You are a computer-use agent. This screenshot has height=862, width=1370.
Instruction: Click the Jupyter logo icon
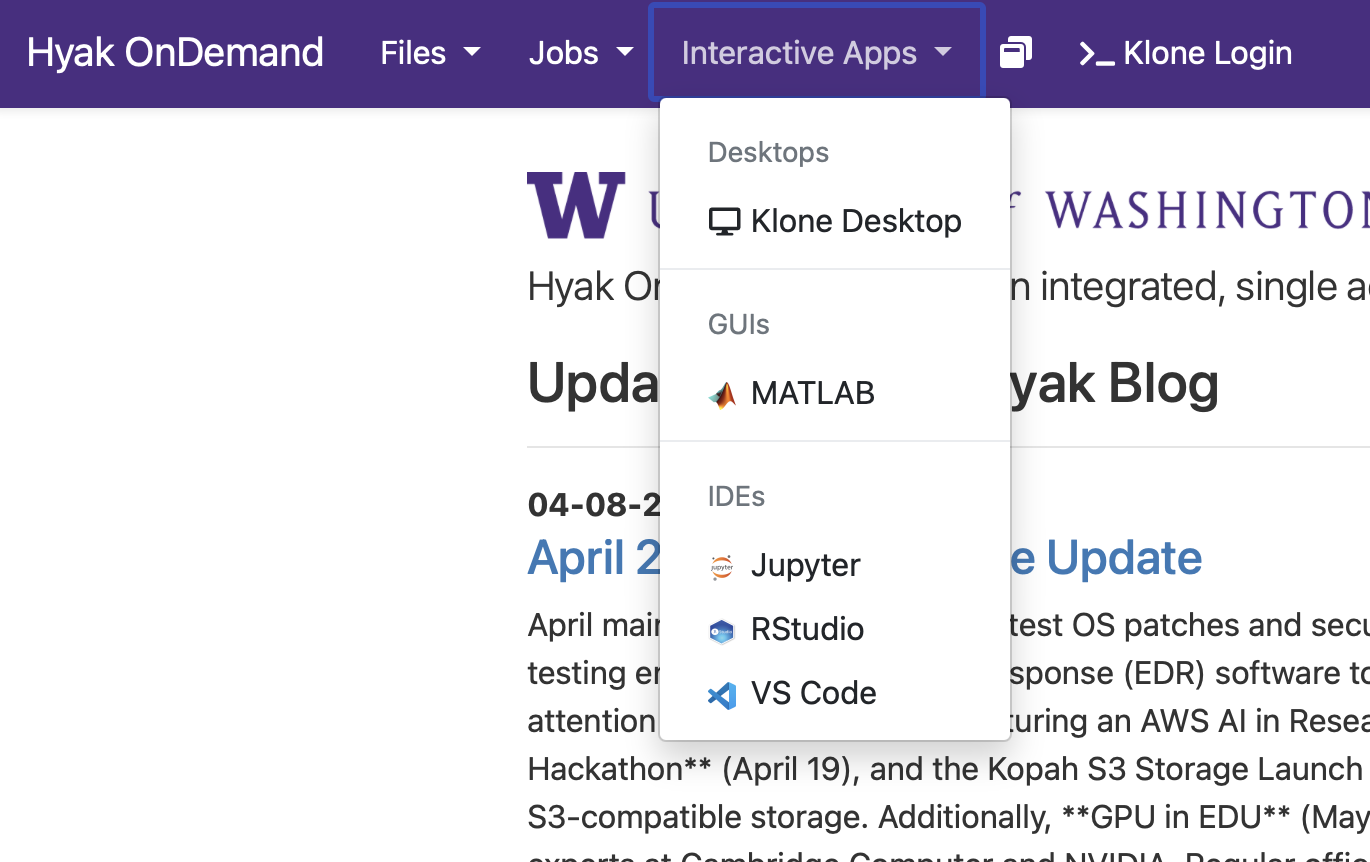coord(722,566)
